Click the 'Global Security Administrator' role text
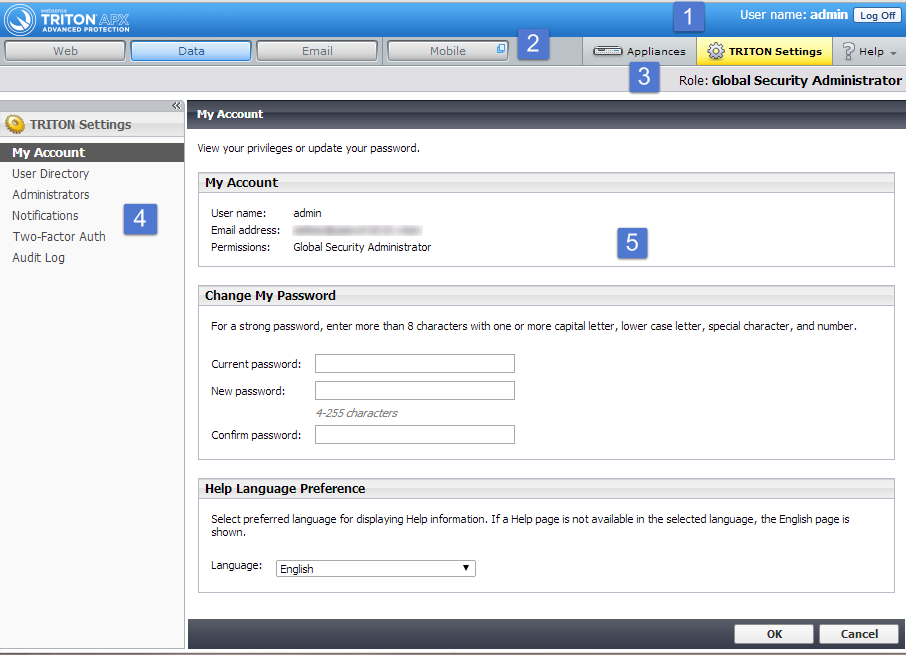Image resolution: width=906 pixels, height=655 pixels. [807, 80]
